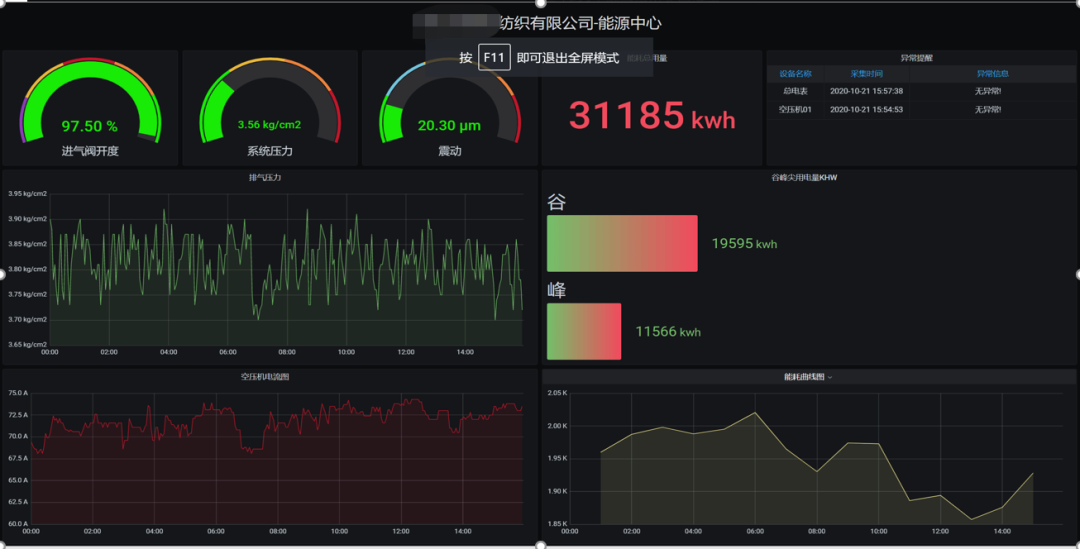Click the right-edge middle resize handle
Viewport: 1080px width, 549px height.
1077,274
